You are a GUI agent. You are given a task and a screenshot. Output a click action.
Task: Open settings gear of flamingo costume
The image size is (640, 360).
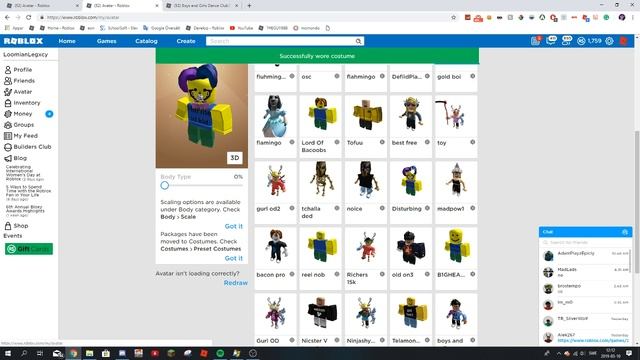(x=292, y=142)
